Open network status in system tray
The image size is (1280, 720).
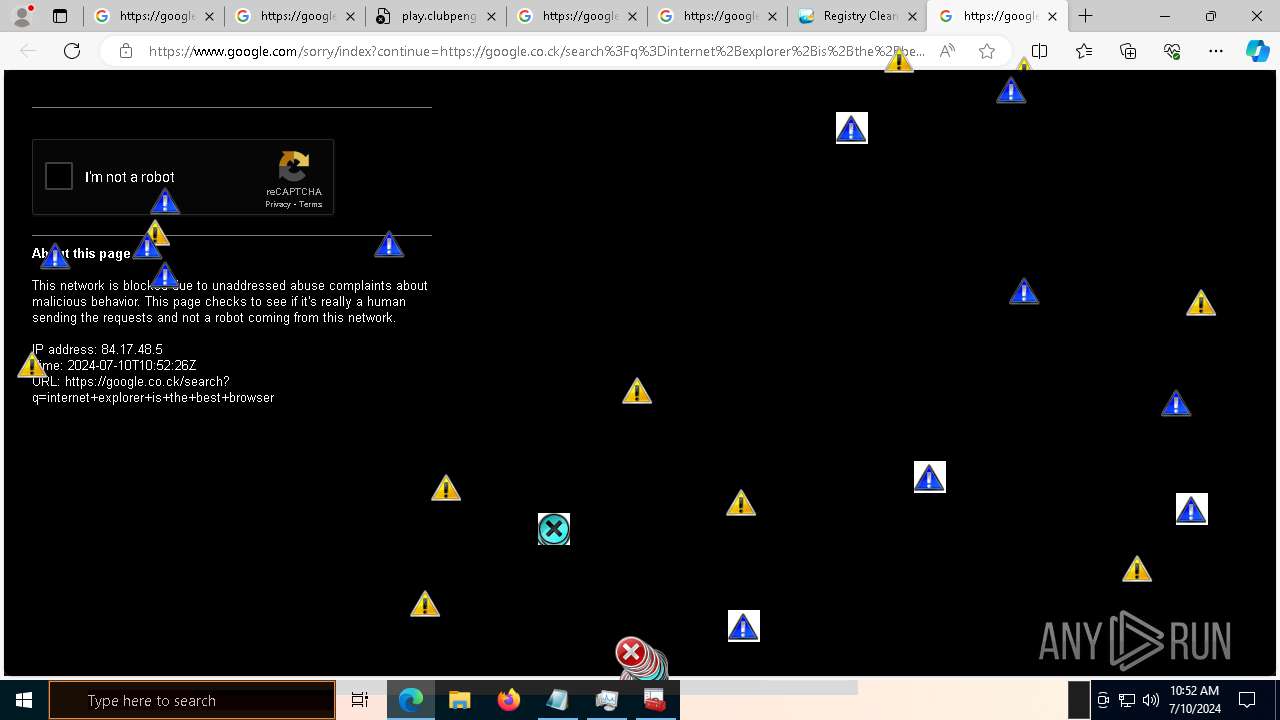point(1127,700)
